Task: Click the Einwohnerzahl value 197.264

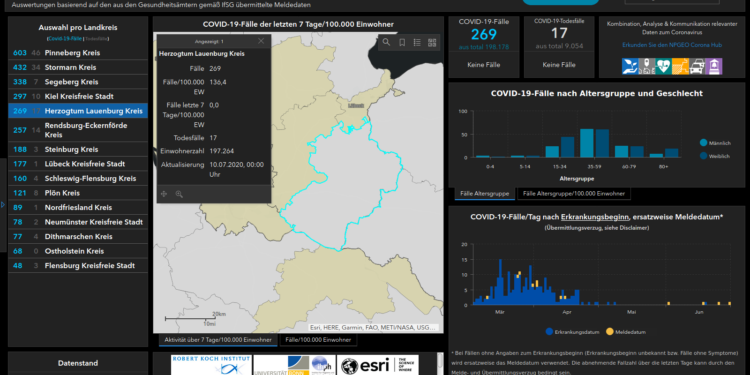Action: point(222,151)
